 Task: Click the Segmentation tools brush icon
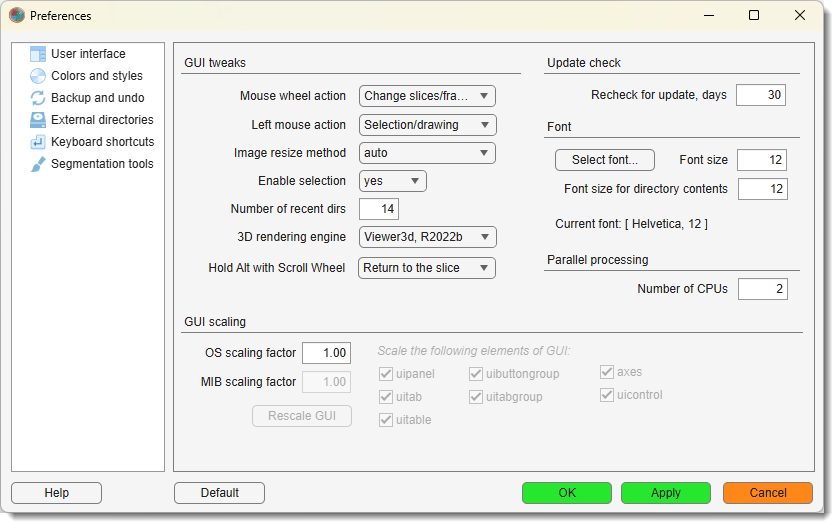point(37,164)
